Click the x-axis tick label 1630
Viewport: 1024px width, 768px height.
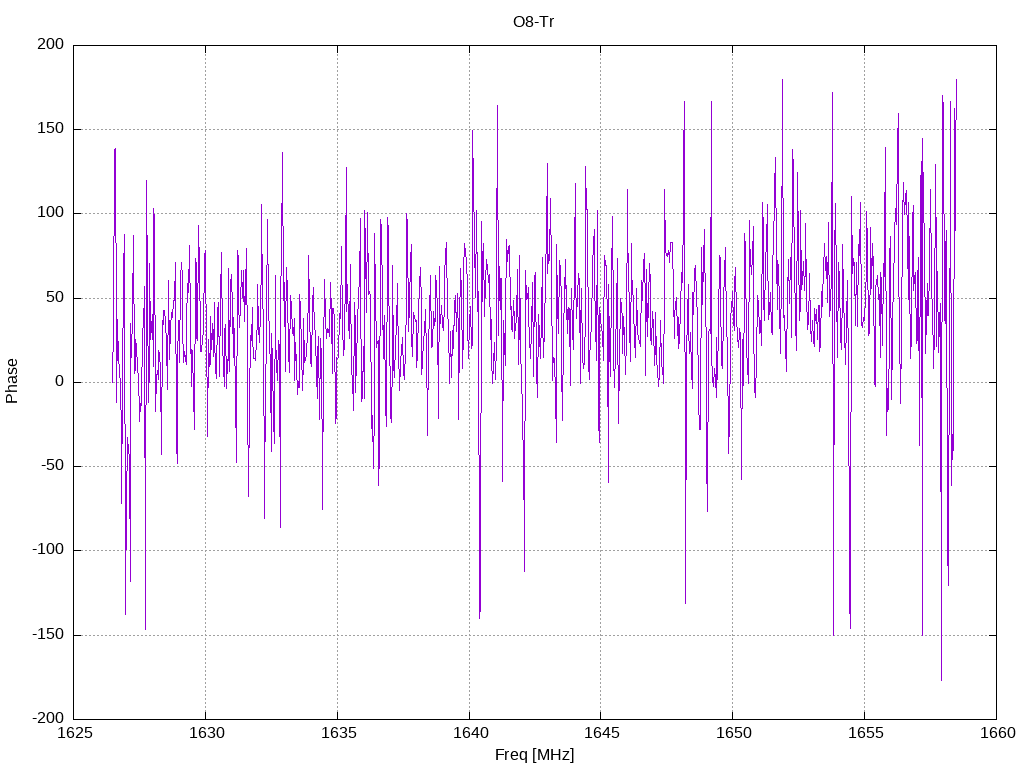(206, 733)
